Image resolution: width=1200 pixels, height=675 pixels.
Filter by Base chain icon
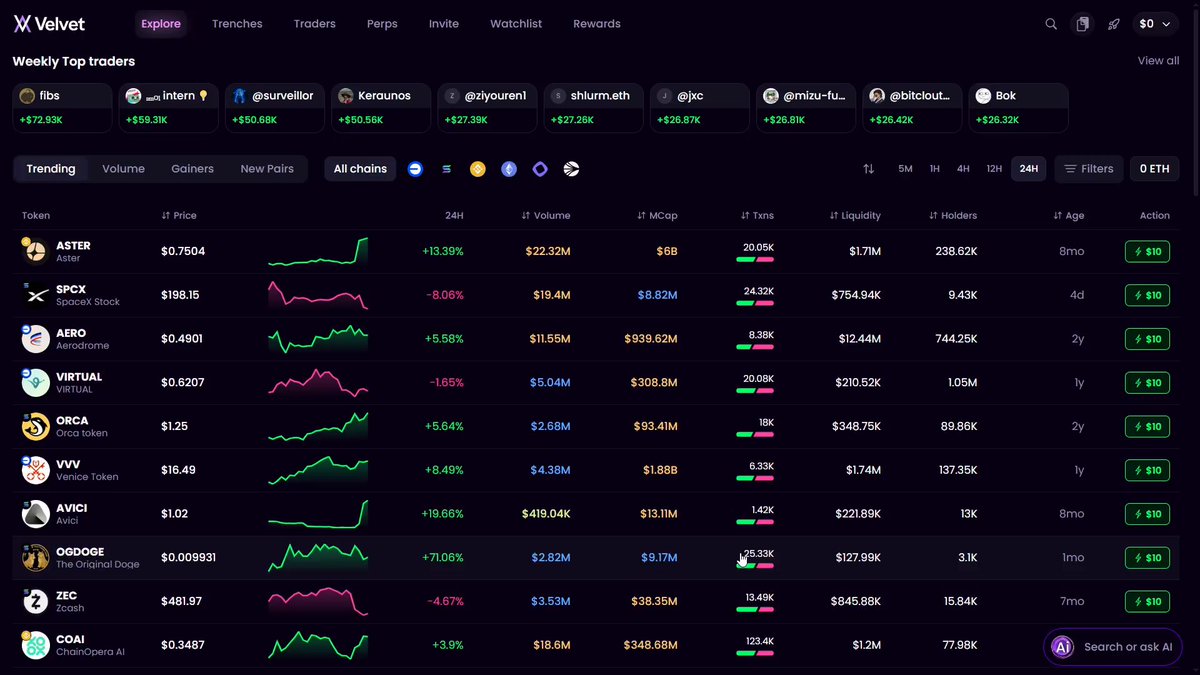pos(415,169)
